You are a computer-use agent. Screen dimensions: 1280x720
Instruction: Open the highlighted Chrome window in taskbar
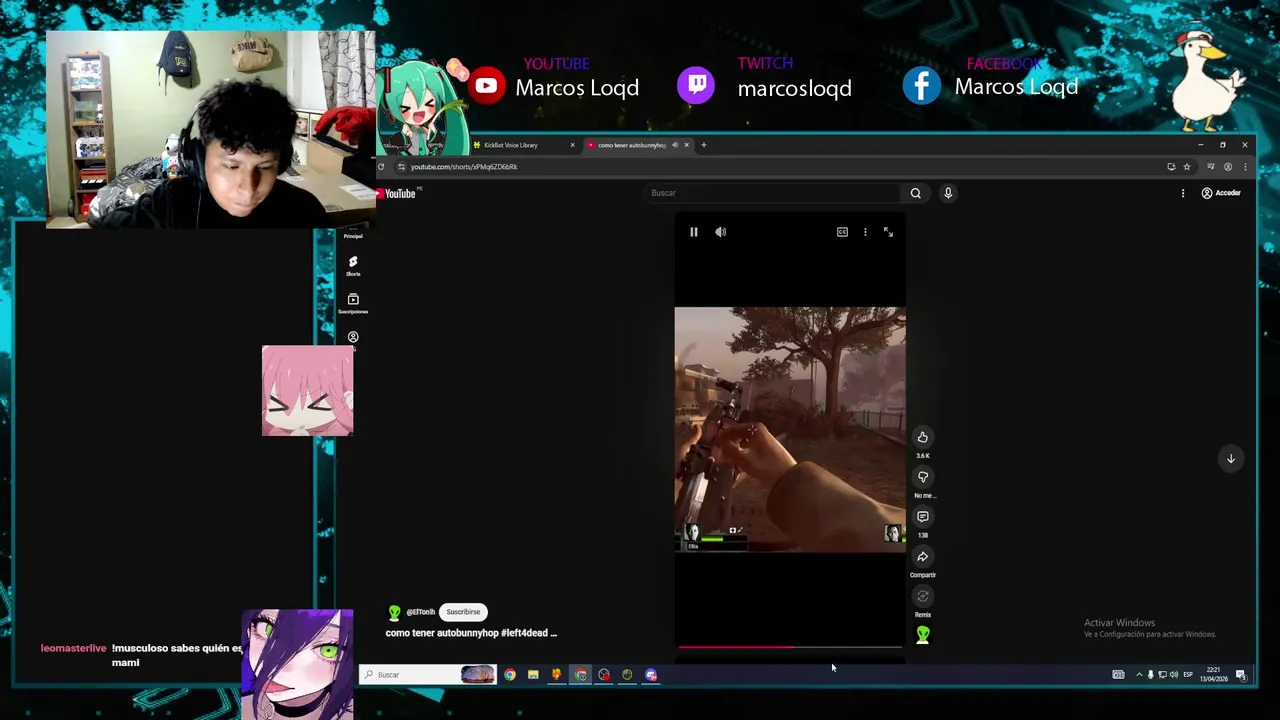[x=580, y=675]
